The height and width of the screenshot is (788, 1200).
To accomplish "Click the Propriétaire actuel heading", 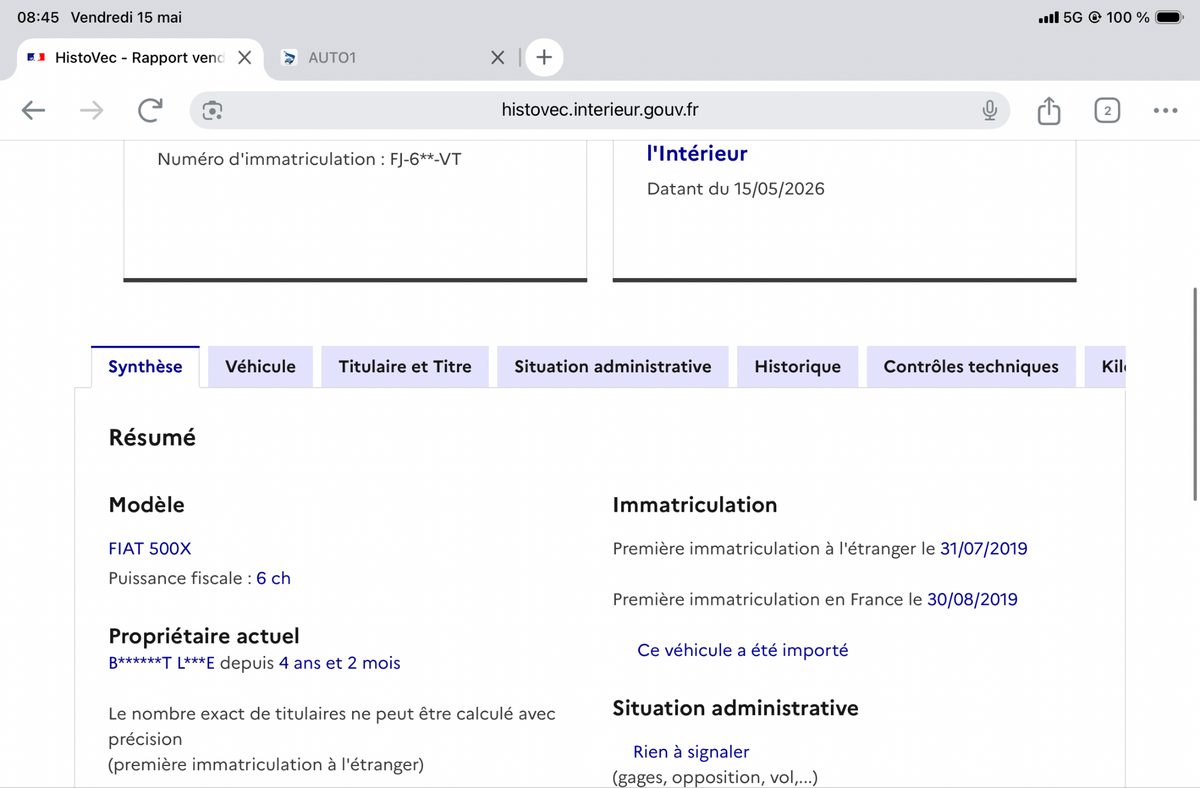I will pyautogui.click(x=204, y=637).
